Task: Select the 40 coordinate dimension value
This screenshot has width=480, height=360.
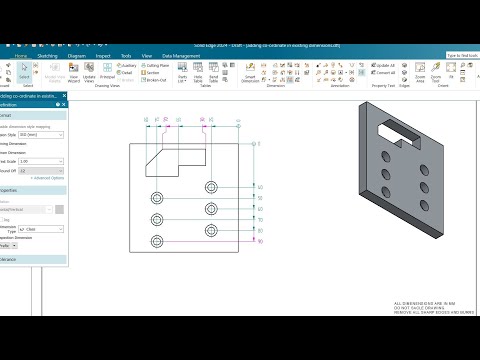Action: (260, 187)
